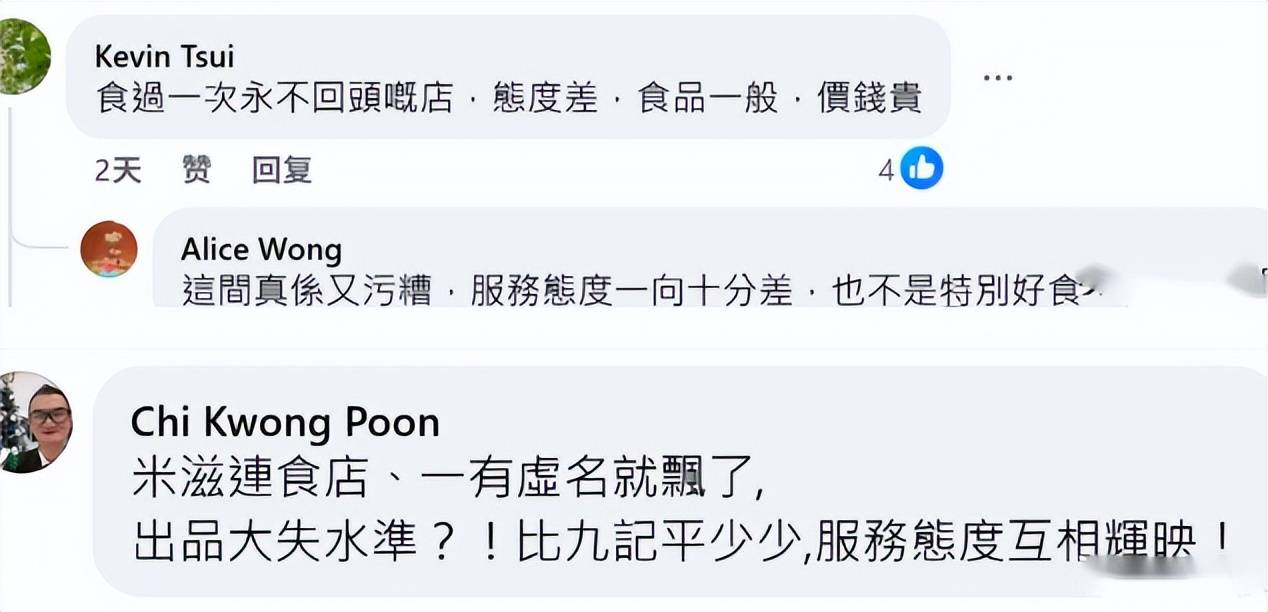Click the Chi Kwong Poon name

point(285,422)
